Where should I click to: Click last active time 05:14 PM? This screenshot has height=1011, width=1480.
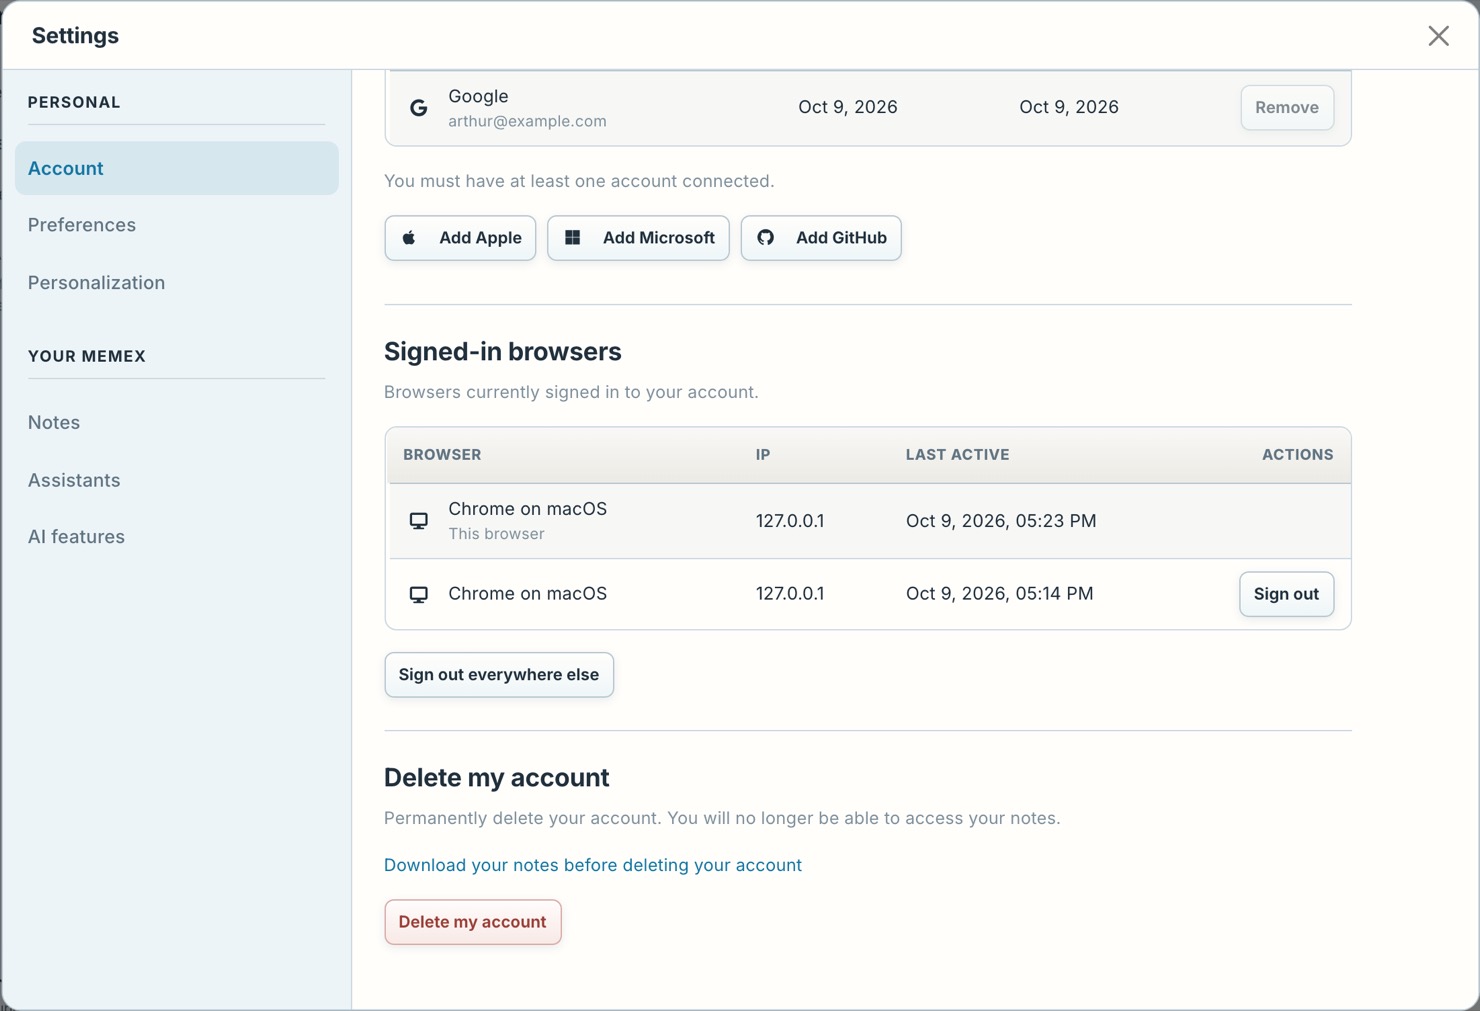(1000, 594)
